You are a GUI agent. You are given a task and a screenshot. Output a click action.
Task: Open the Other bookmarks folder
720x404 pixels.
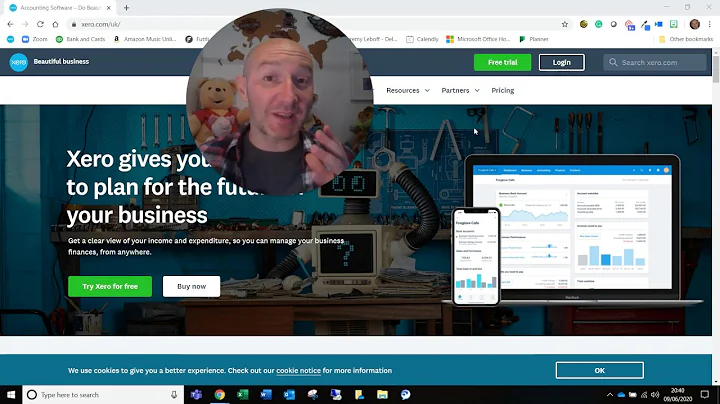click(x=686, y=39)
